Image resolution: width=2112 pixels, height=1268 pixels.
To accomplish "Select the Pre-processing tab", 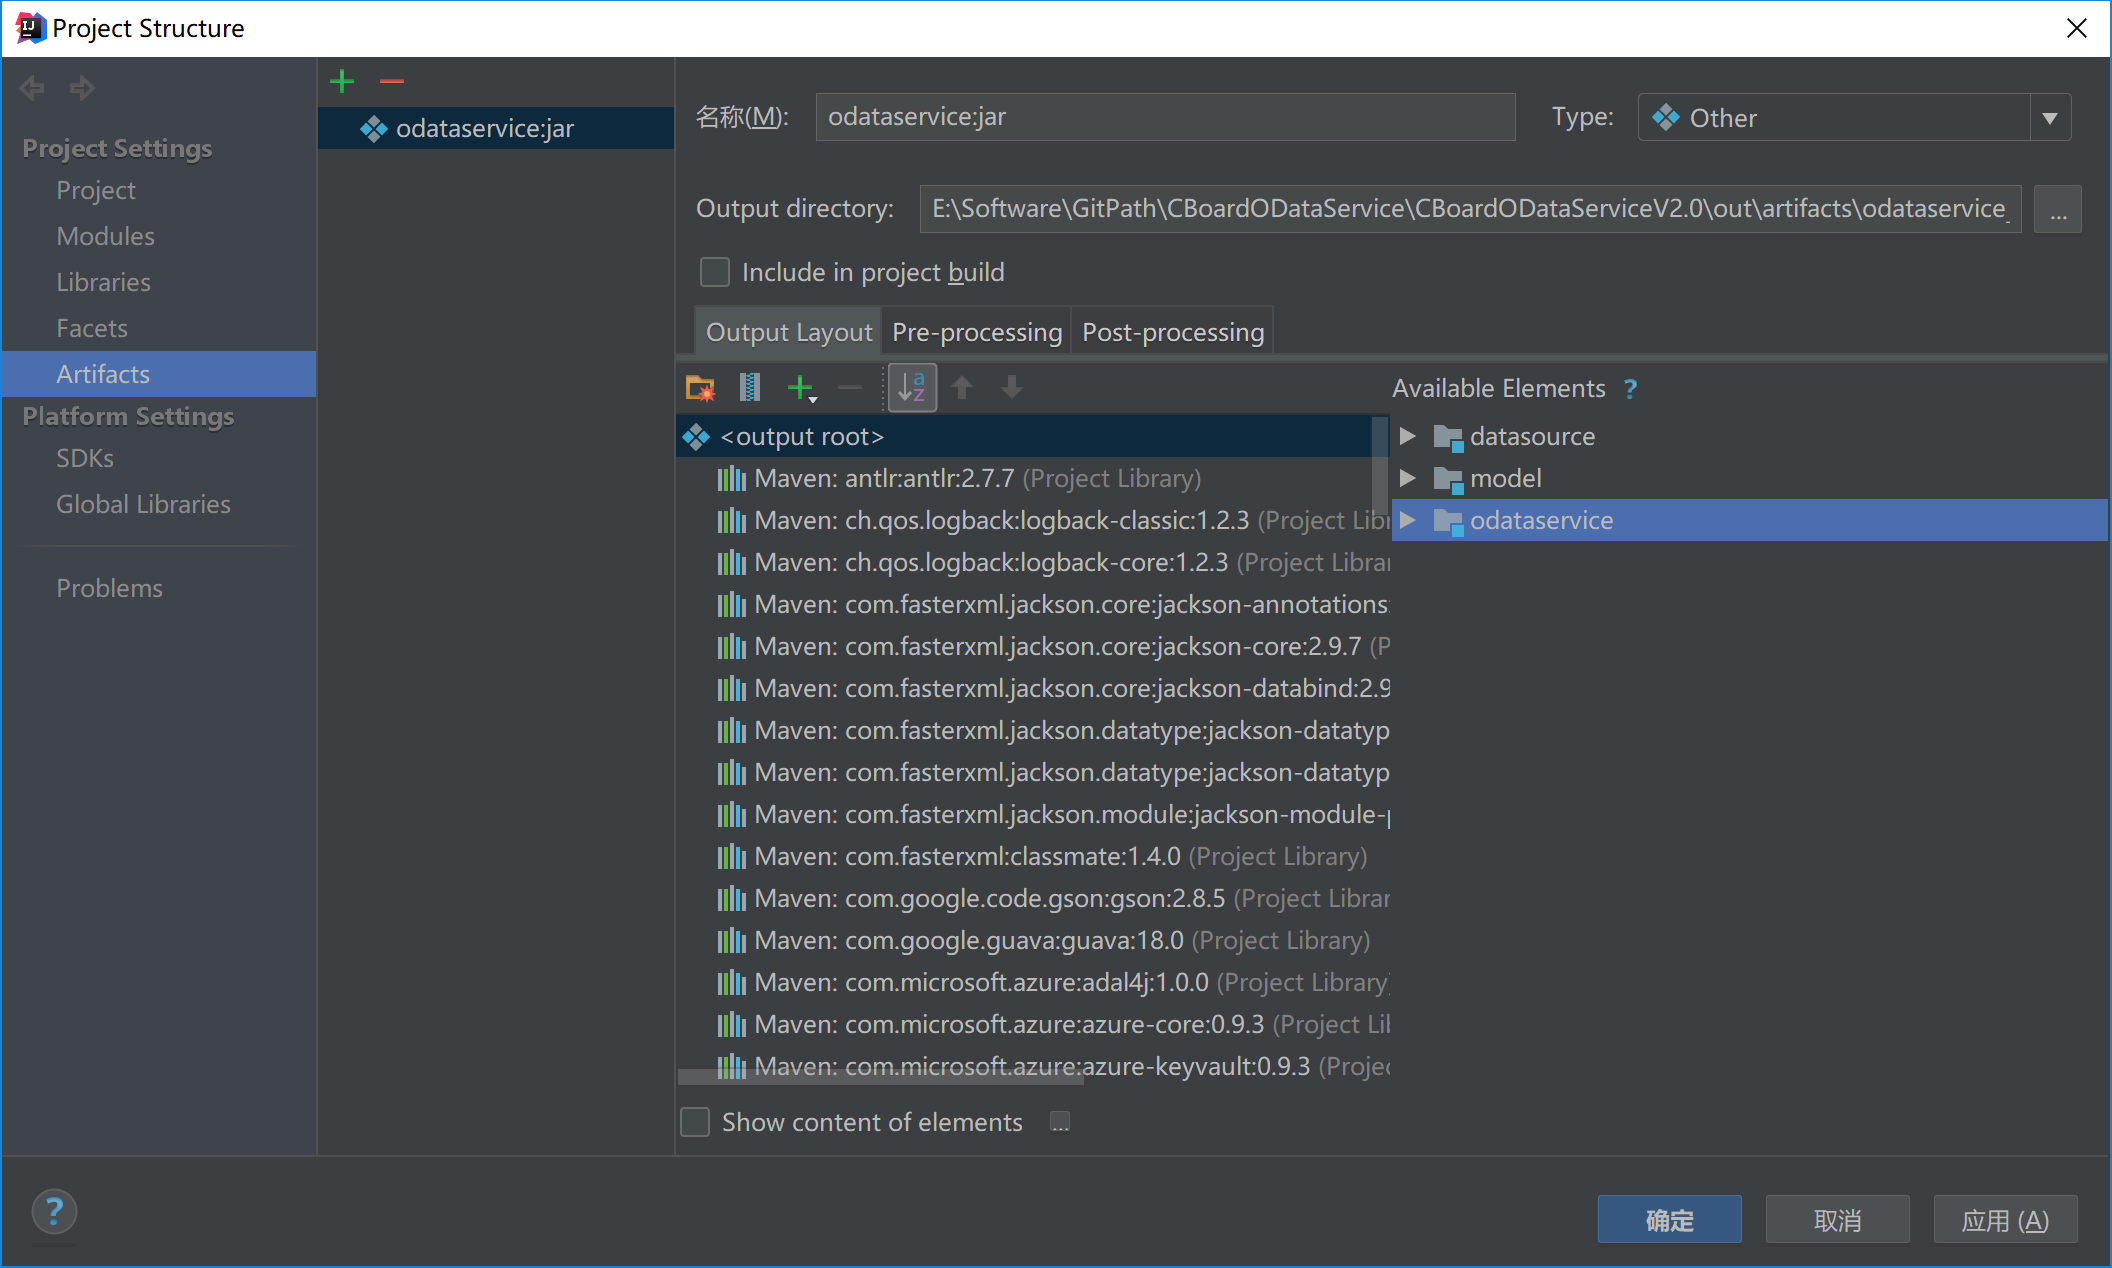I will click(x=976, y=332).
